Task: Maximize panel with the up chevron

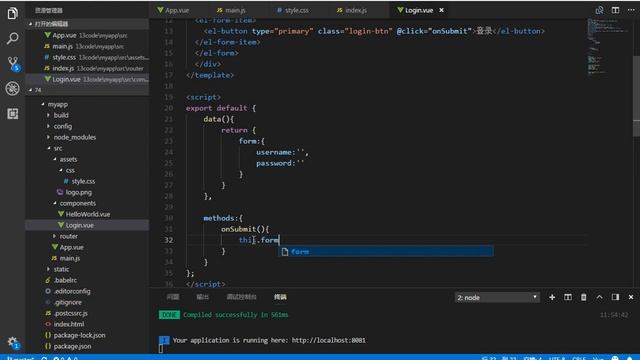Action: 599,297
